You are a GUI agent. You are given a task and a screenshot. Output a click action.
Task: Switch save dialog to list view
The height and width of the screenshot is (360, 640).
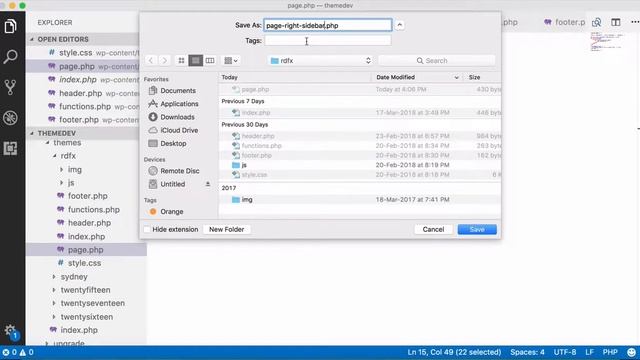196,60
